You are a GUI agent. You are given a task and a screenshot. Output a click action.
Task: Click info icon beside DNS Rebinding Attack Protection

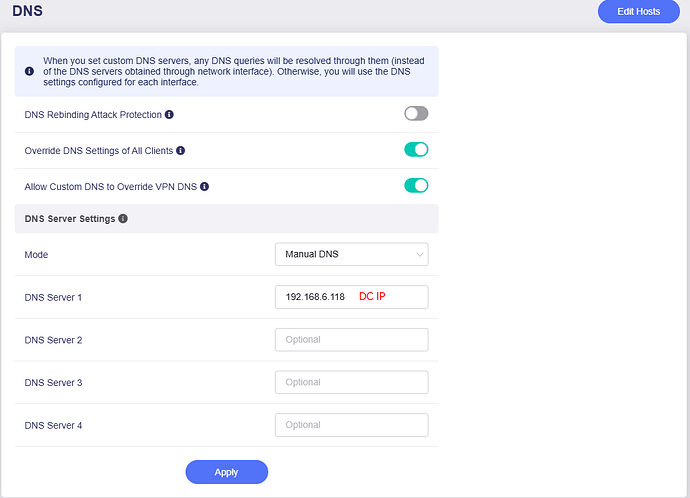point(169,115)
